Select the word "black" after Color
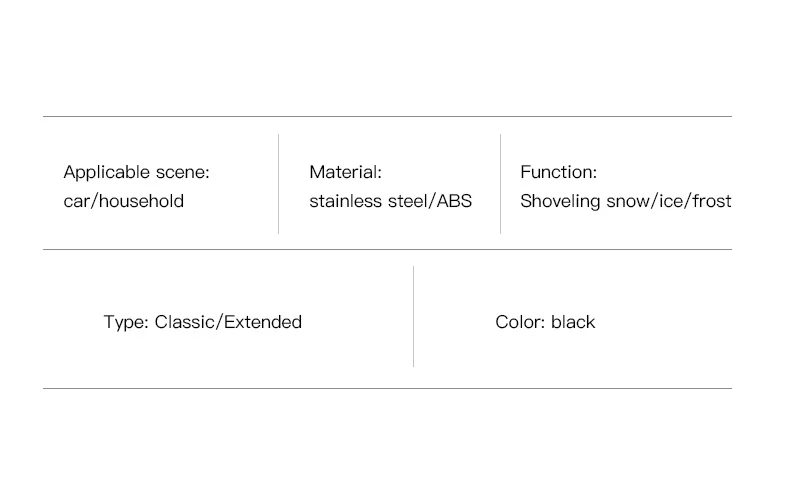The image size is (790, 493). click(x=573, y=322)
